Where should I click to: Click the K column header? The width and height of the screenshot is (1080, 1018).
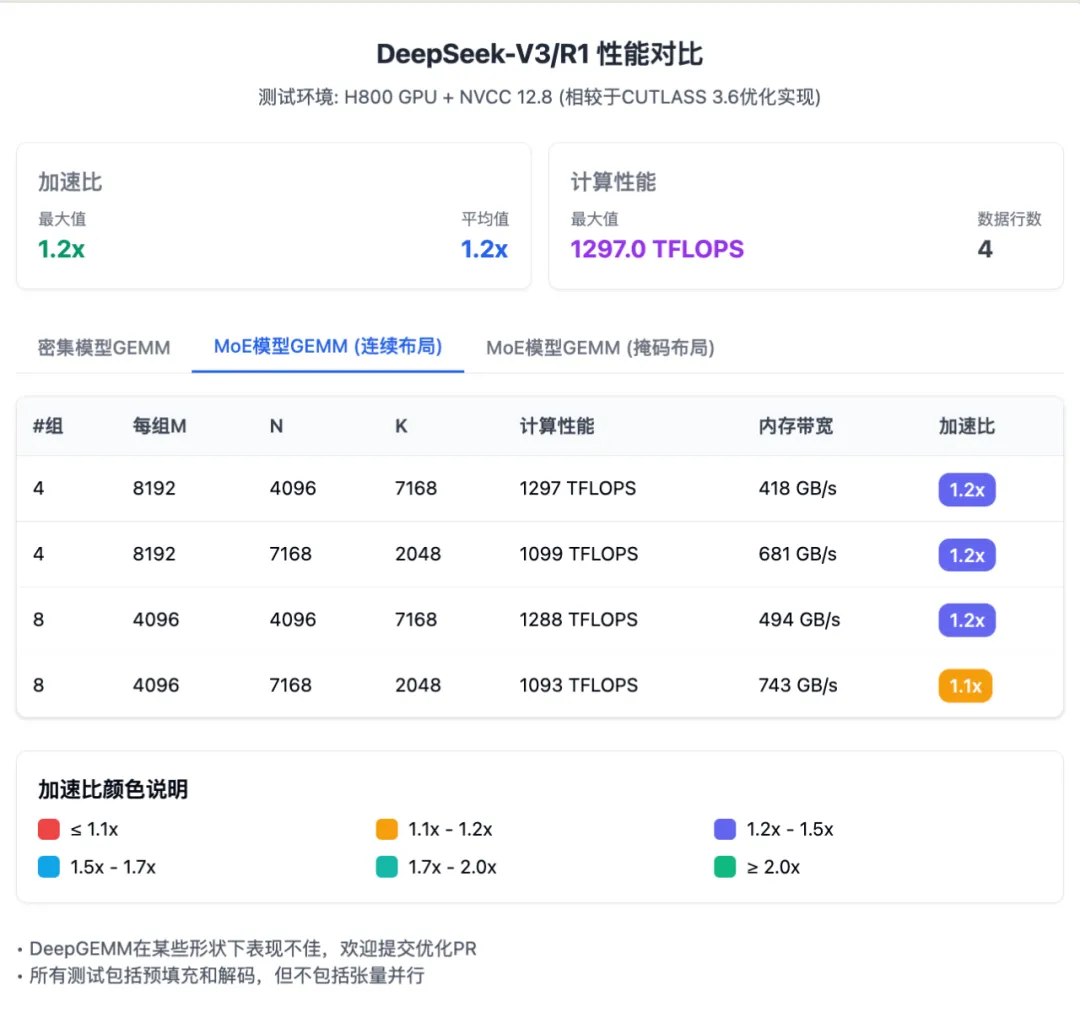click(402, 426)
